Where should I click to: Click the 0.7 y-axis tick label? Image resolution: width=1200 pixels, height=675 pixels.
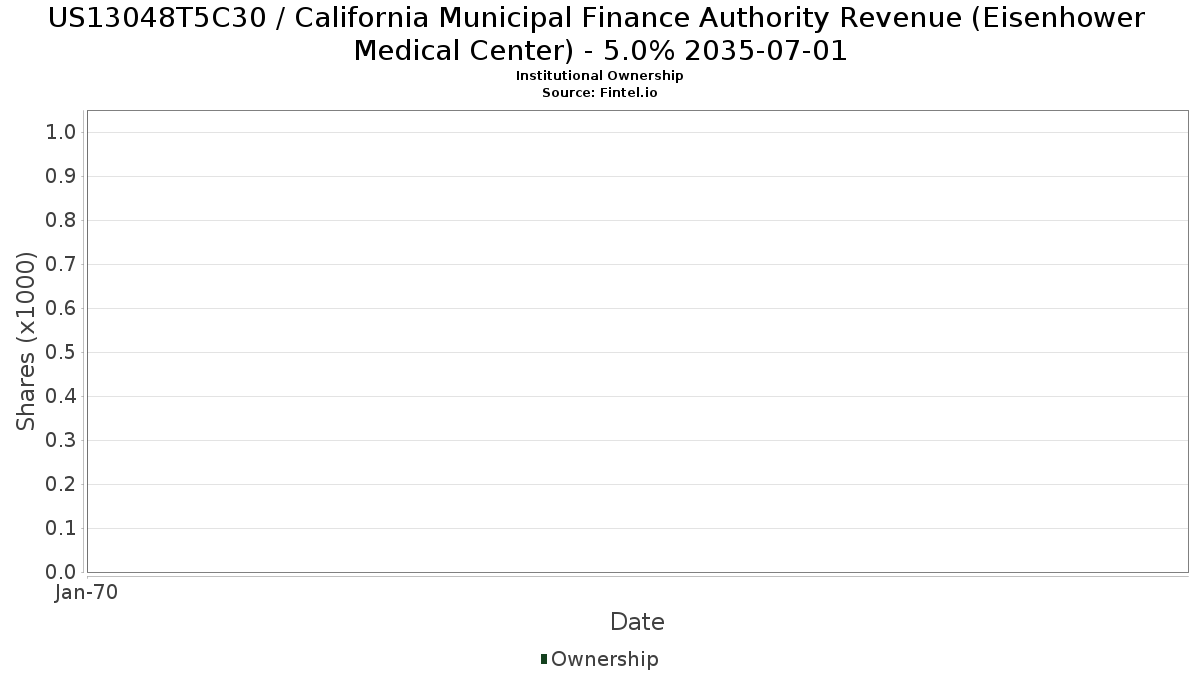tap(61, 264)
